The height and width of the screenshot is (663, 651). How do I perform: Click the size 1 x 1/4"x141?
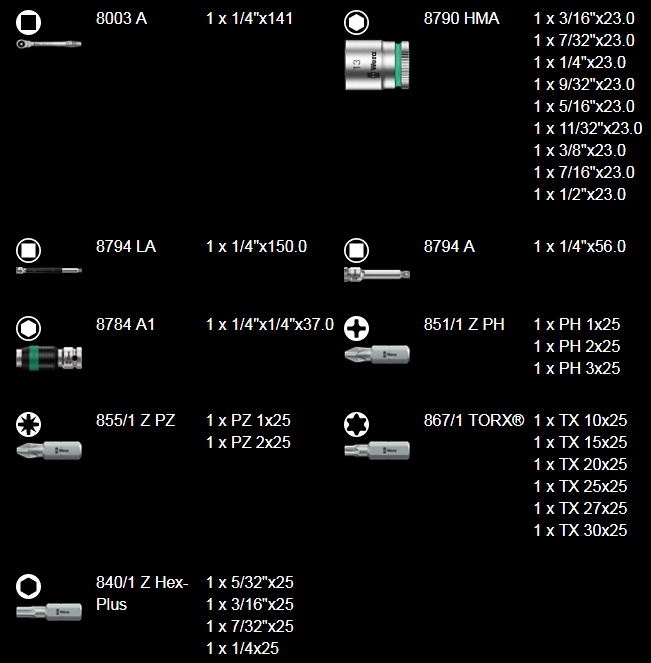pyautogui.click(x=249, y=19)
